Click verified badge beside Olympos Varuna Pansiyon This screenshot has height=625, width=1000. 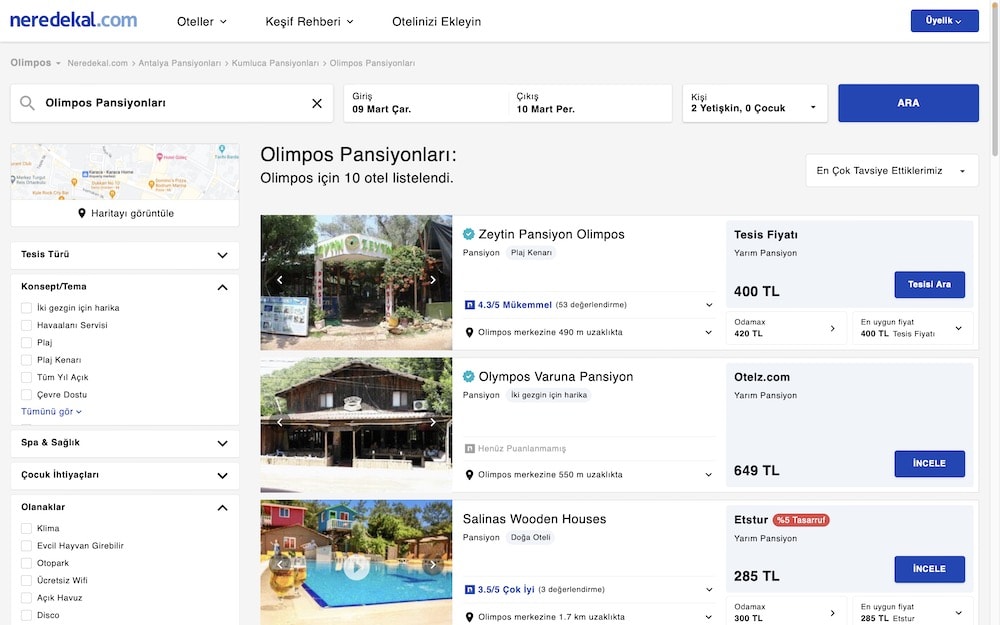469,377
